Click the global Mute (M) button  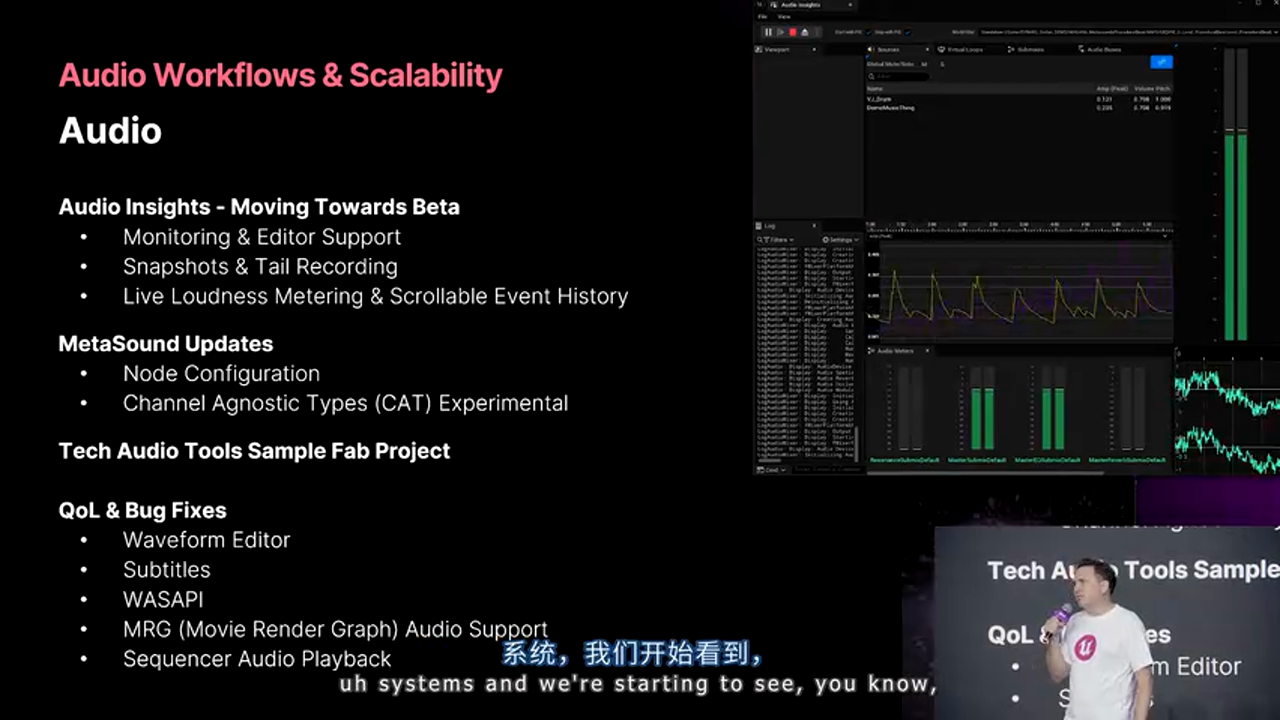(x=924, y=64)
